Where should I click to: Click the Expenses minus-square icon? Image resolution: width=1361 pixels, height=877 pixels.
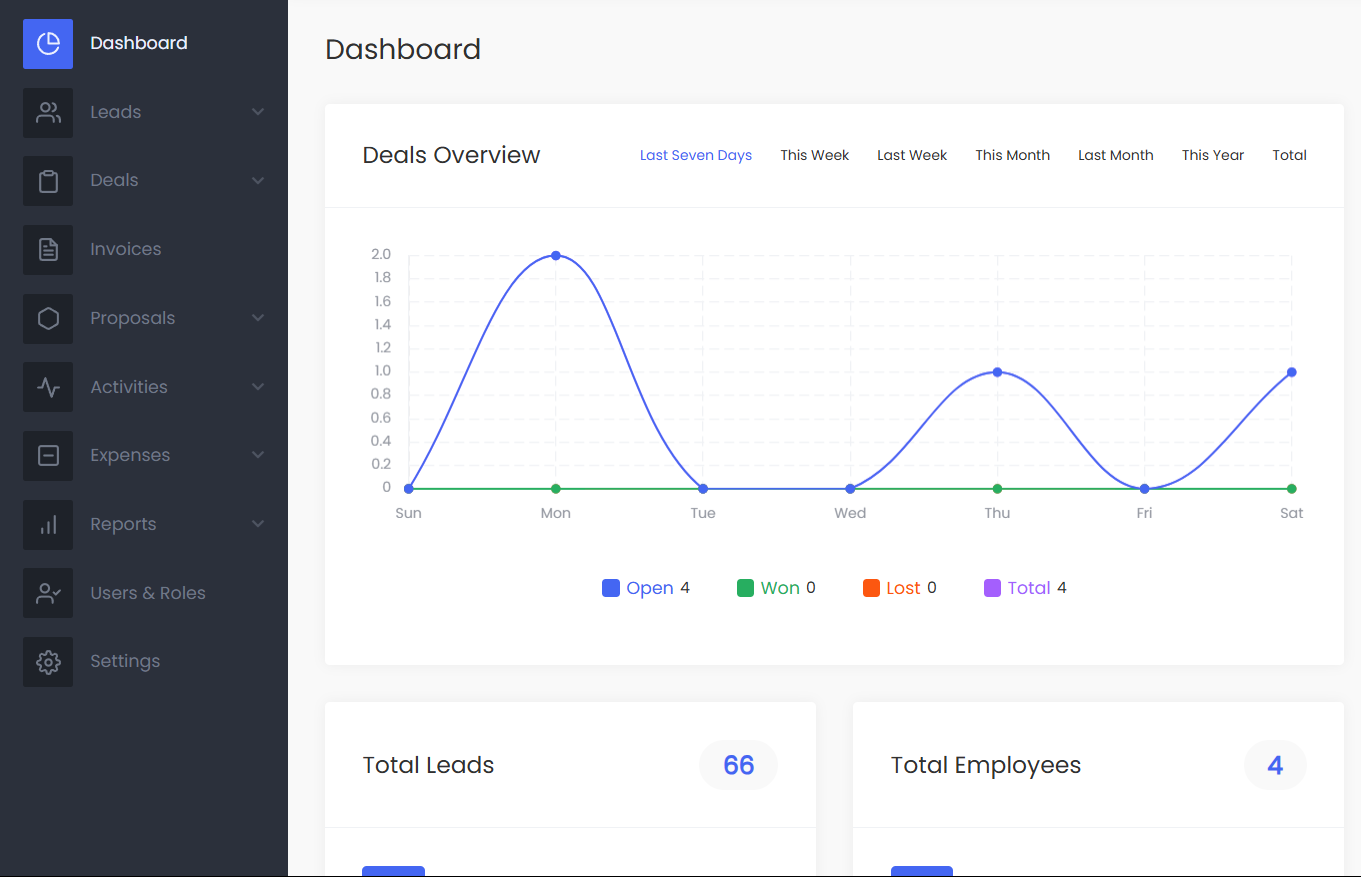tap(48, 456)
